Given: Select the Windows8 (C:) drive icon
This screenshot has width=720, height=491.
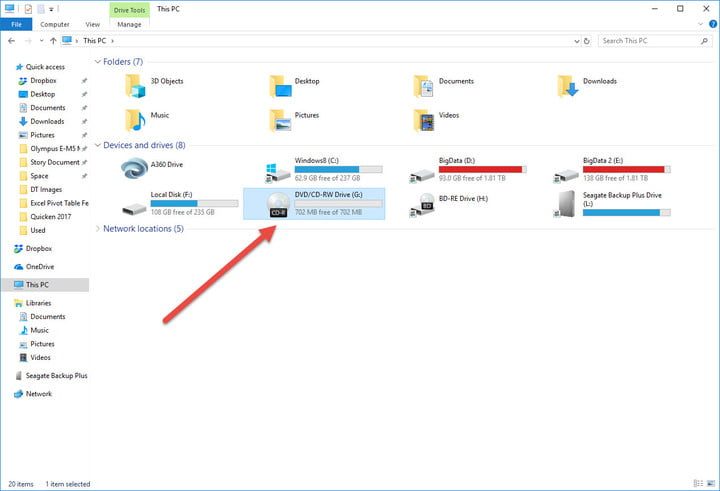Looking at the screenshot, I should (278, 170).
